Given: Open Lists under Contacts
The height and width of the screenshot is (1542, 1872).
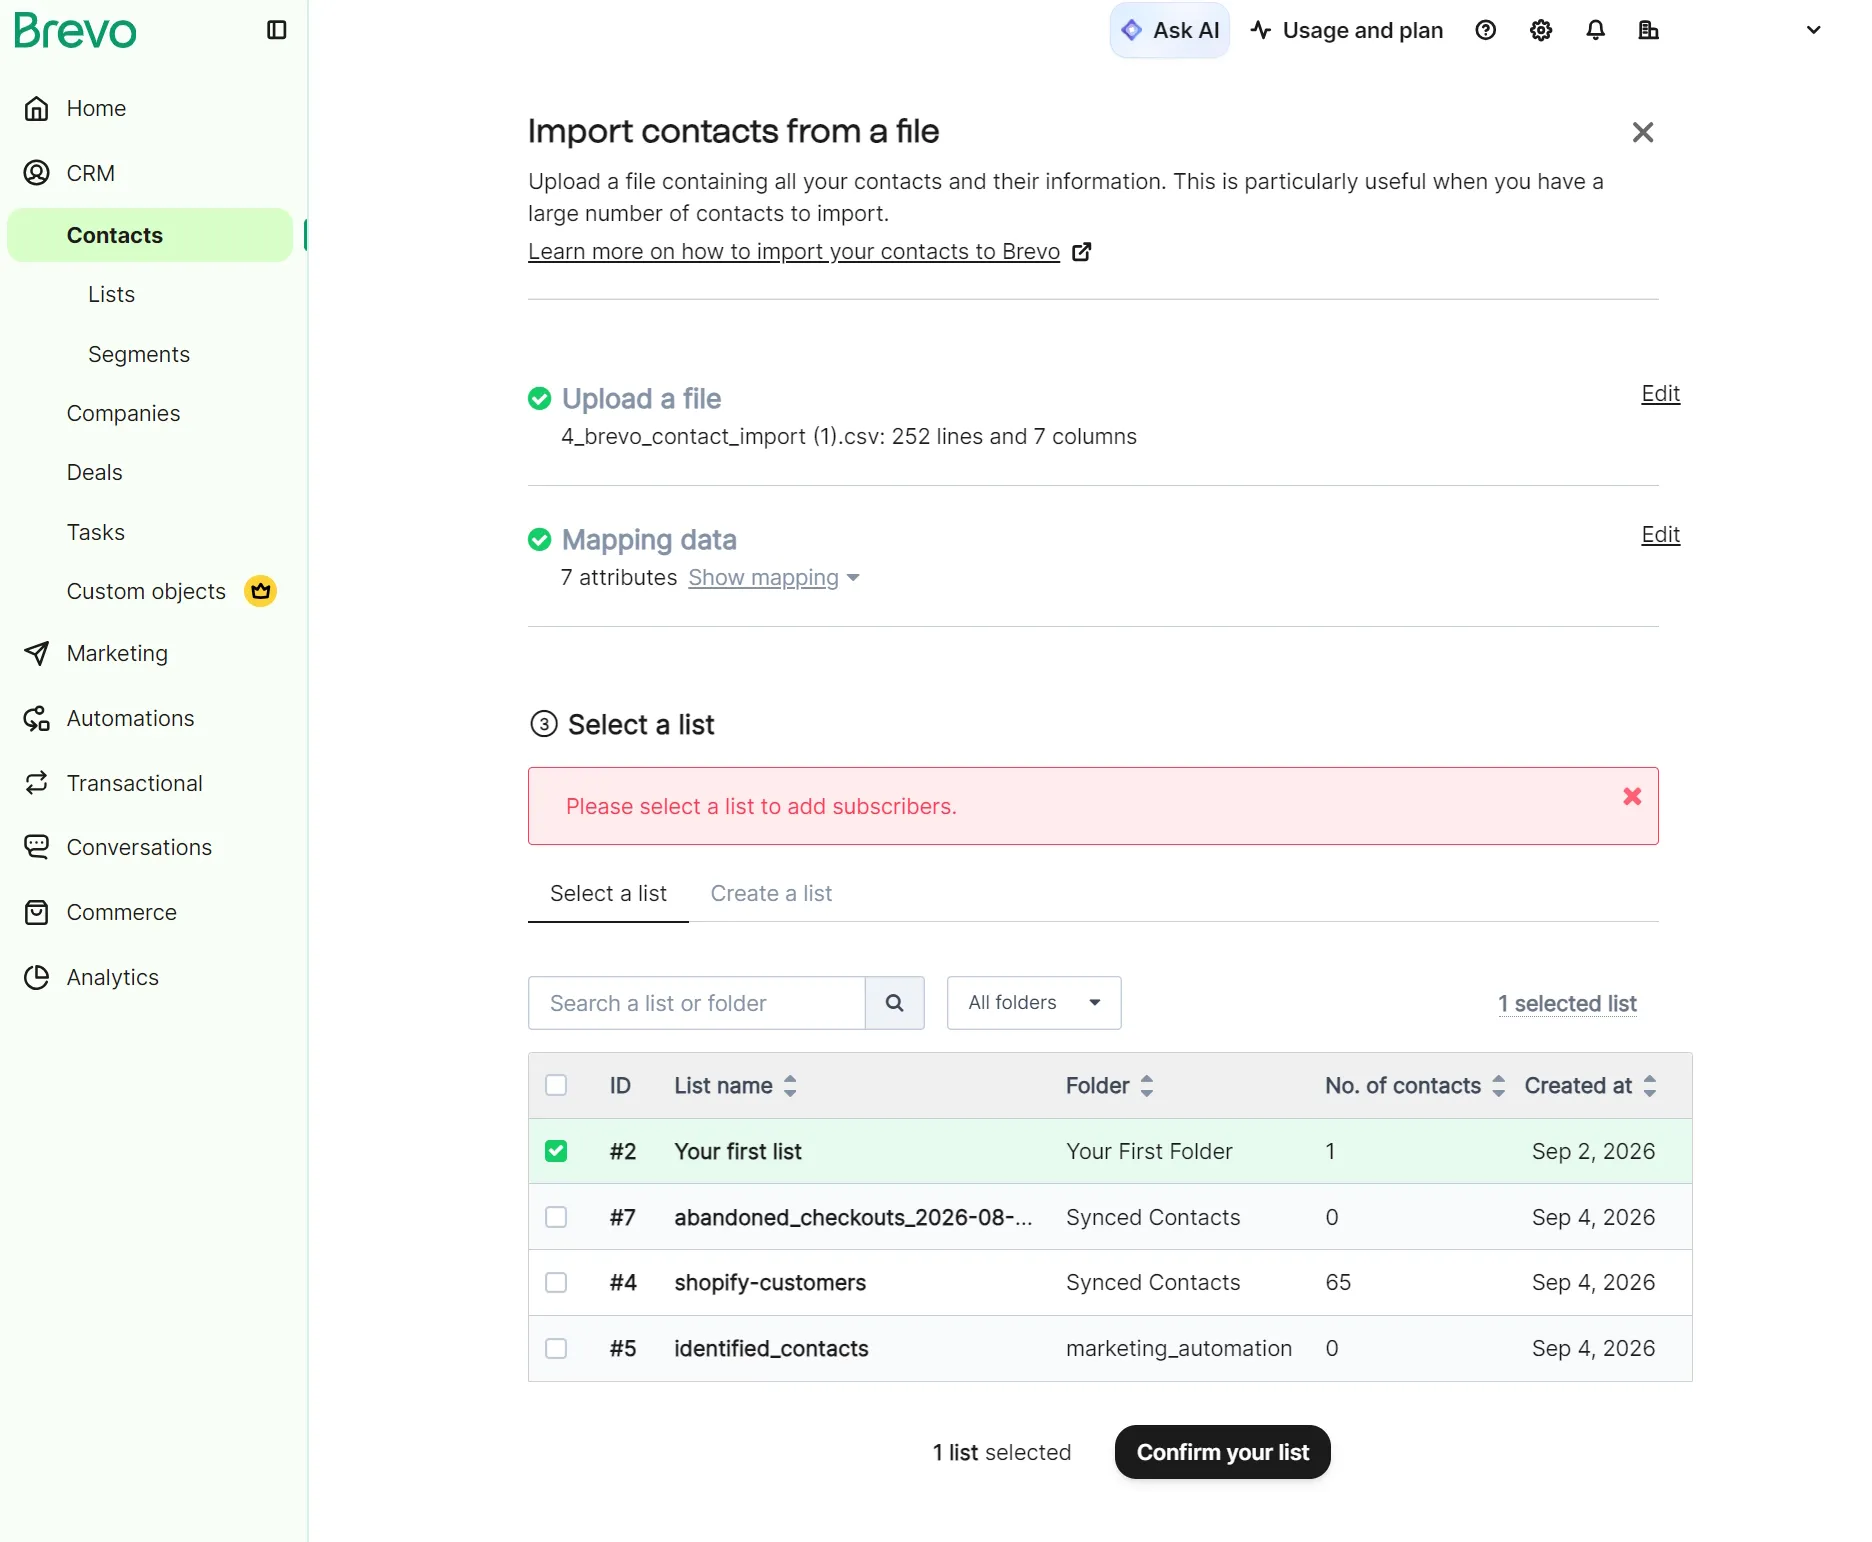Looking at the screenshot, I should click(111, 294).
